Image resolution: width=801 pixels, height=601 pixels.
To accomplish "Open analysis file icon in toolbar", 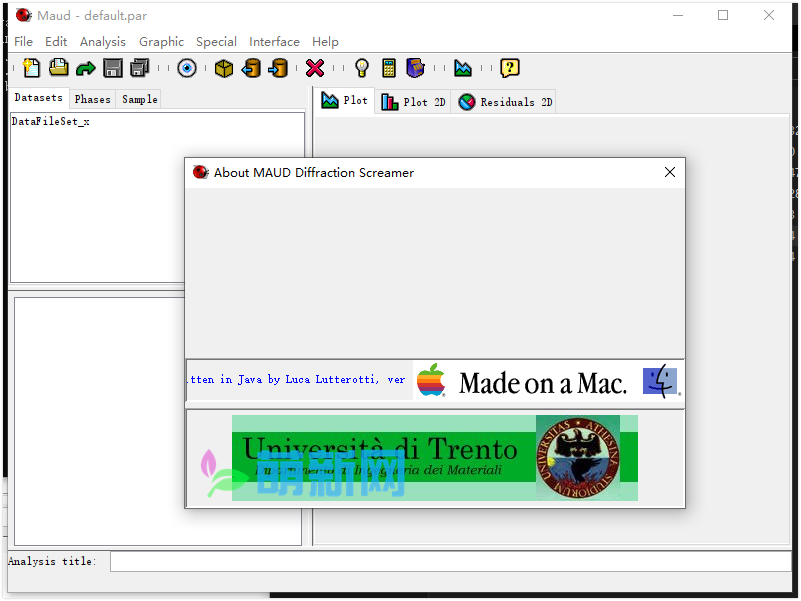I will point(59,68).
